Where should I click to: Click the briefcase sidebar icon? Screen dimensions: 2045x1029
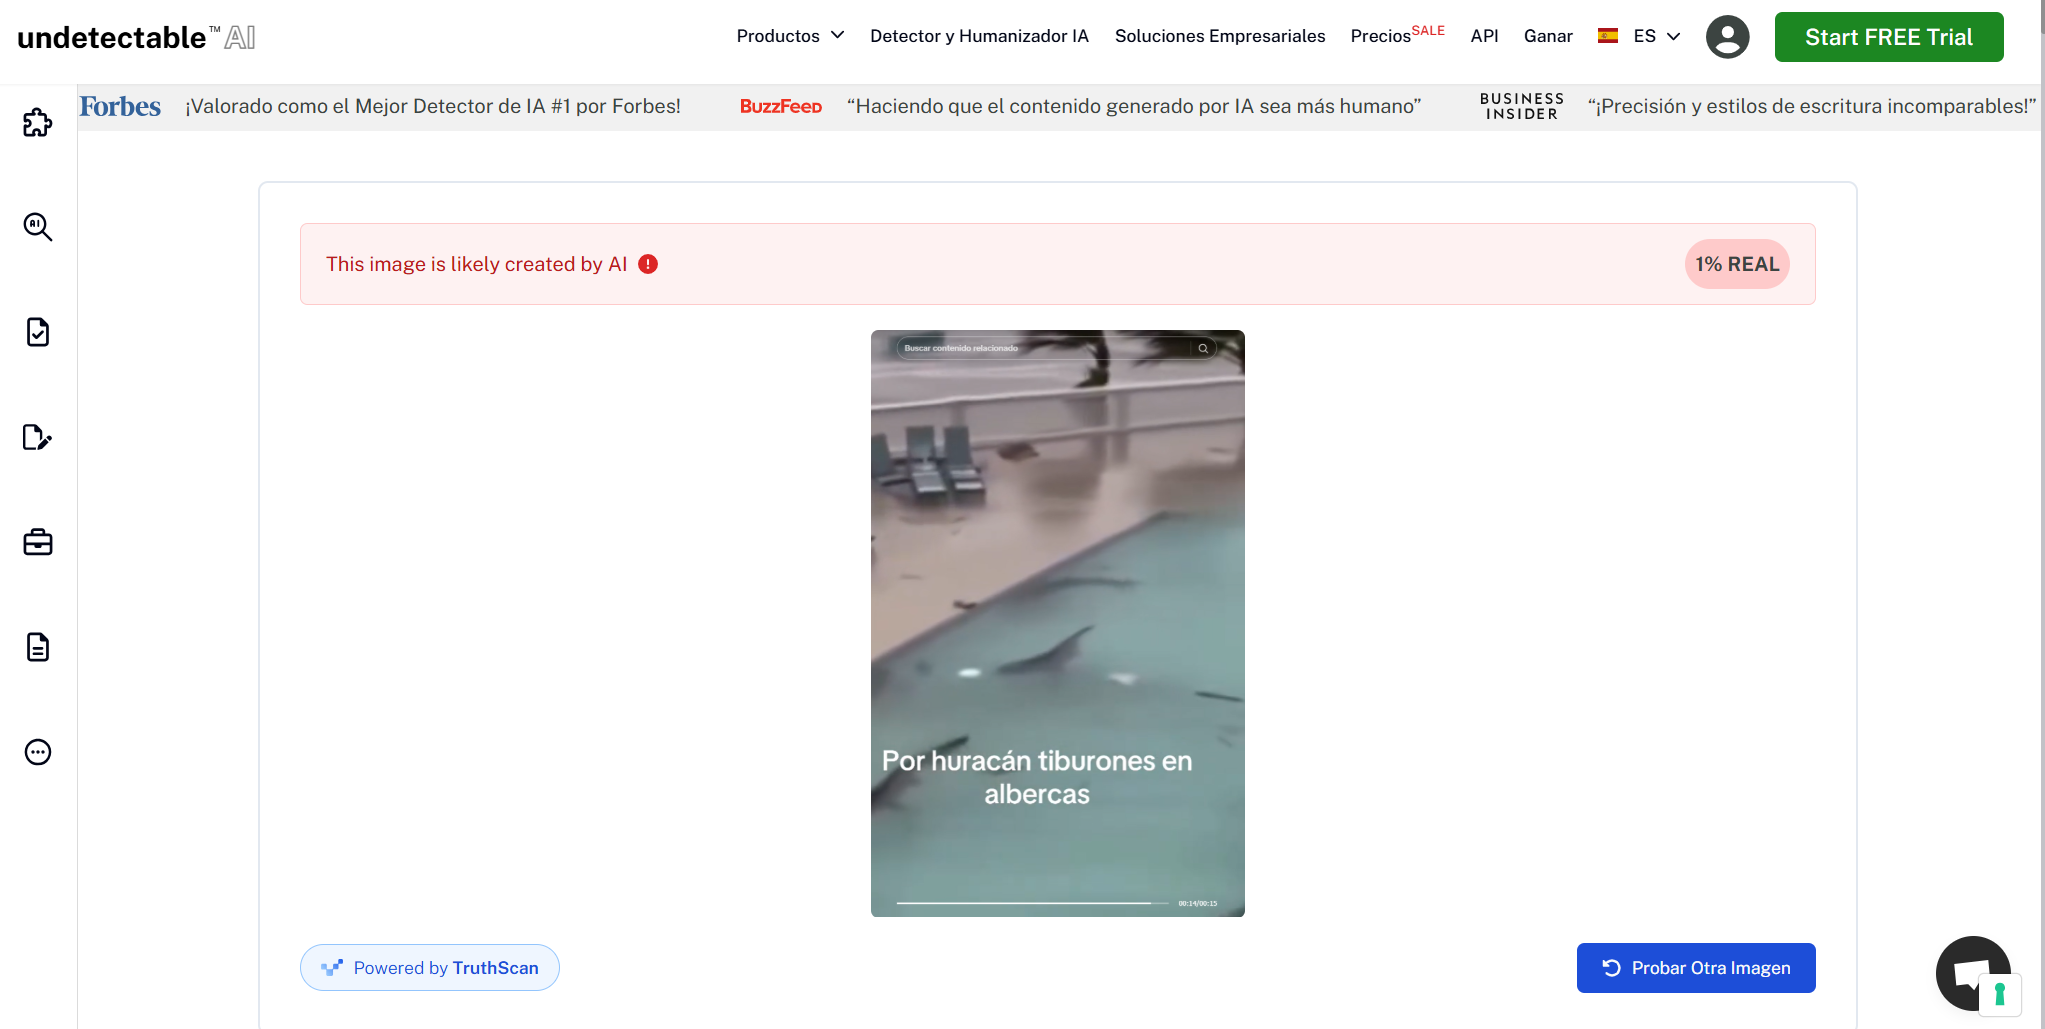coord(37,542)
